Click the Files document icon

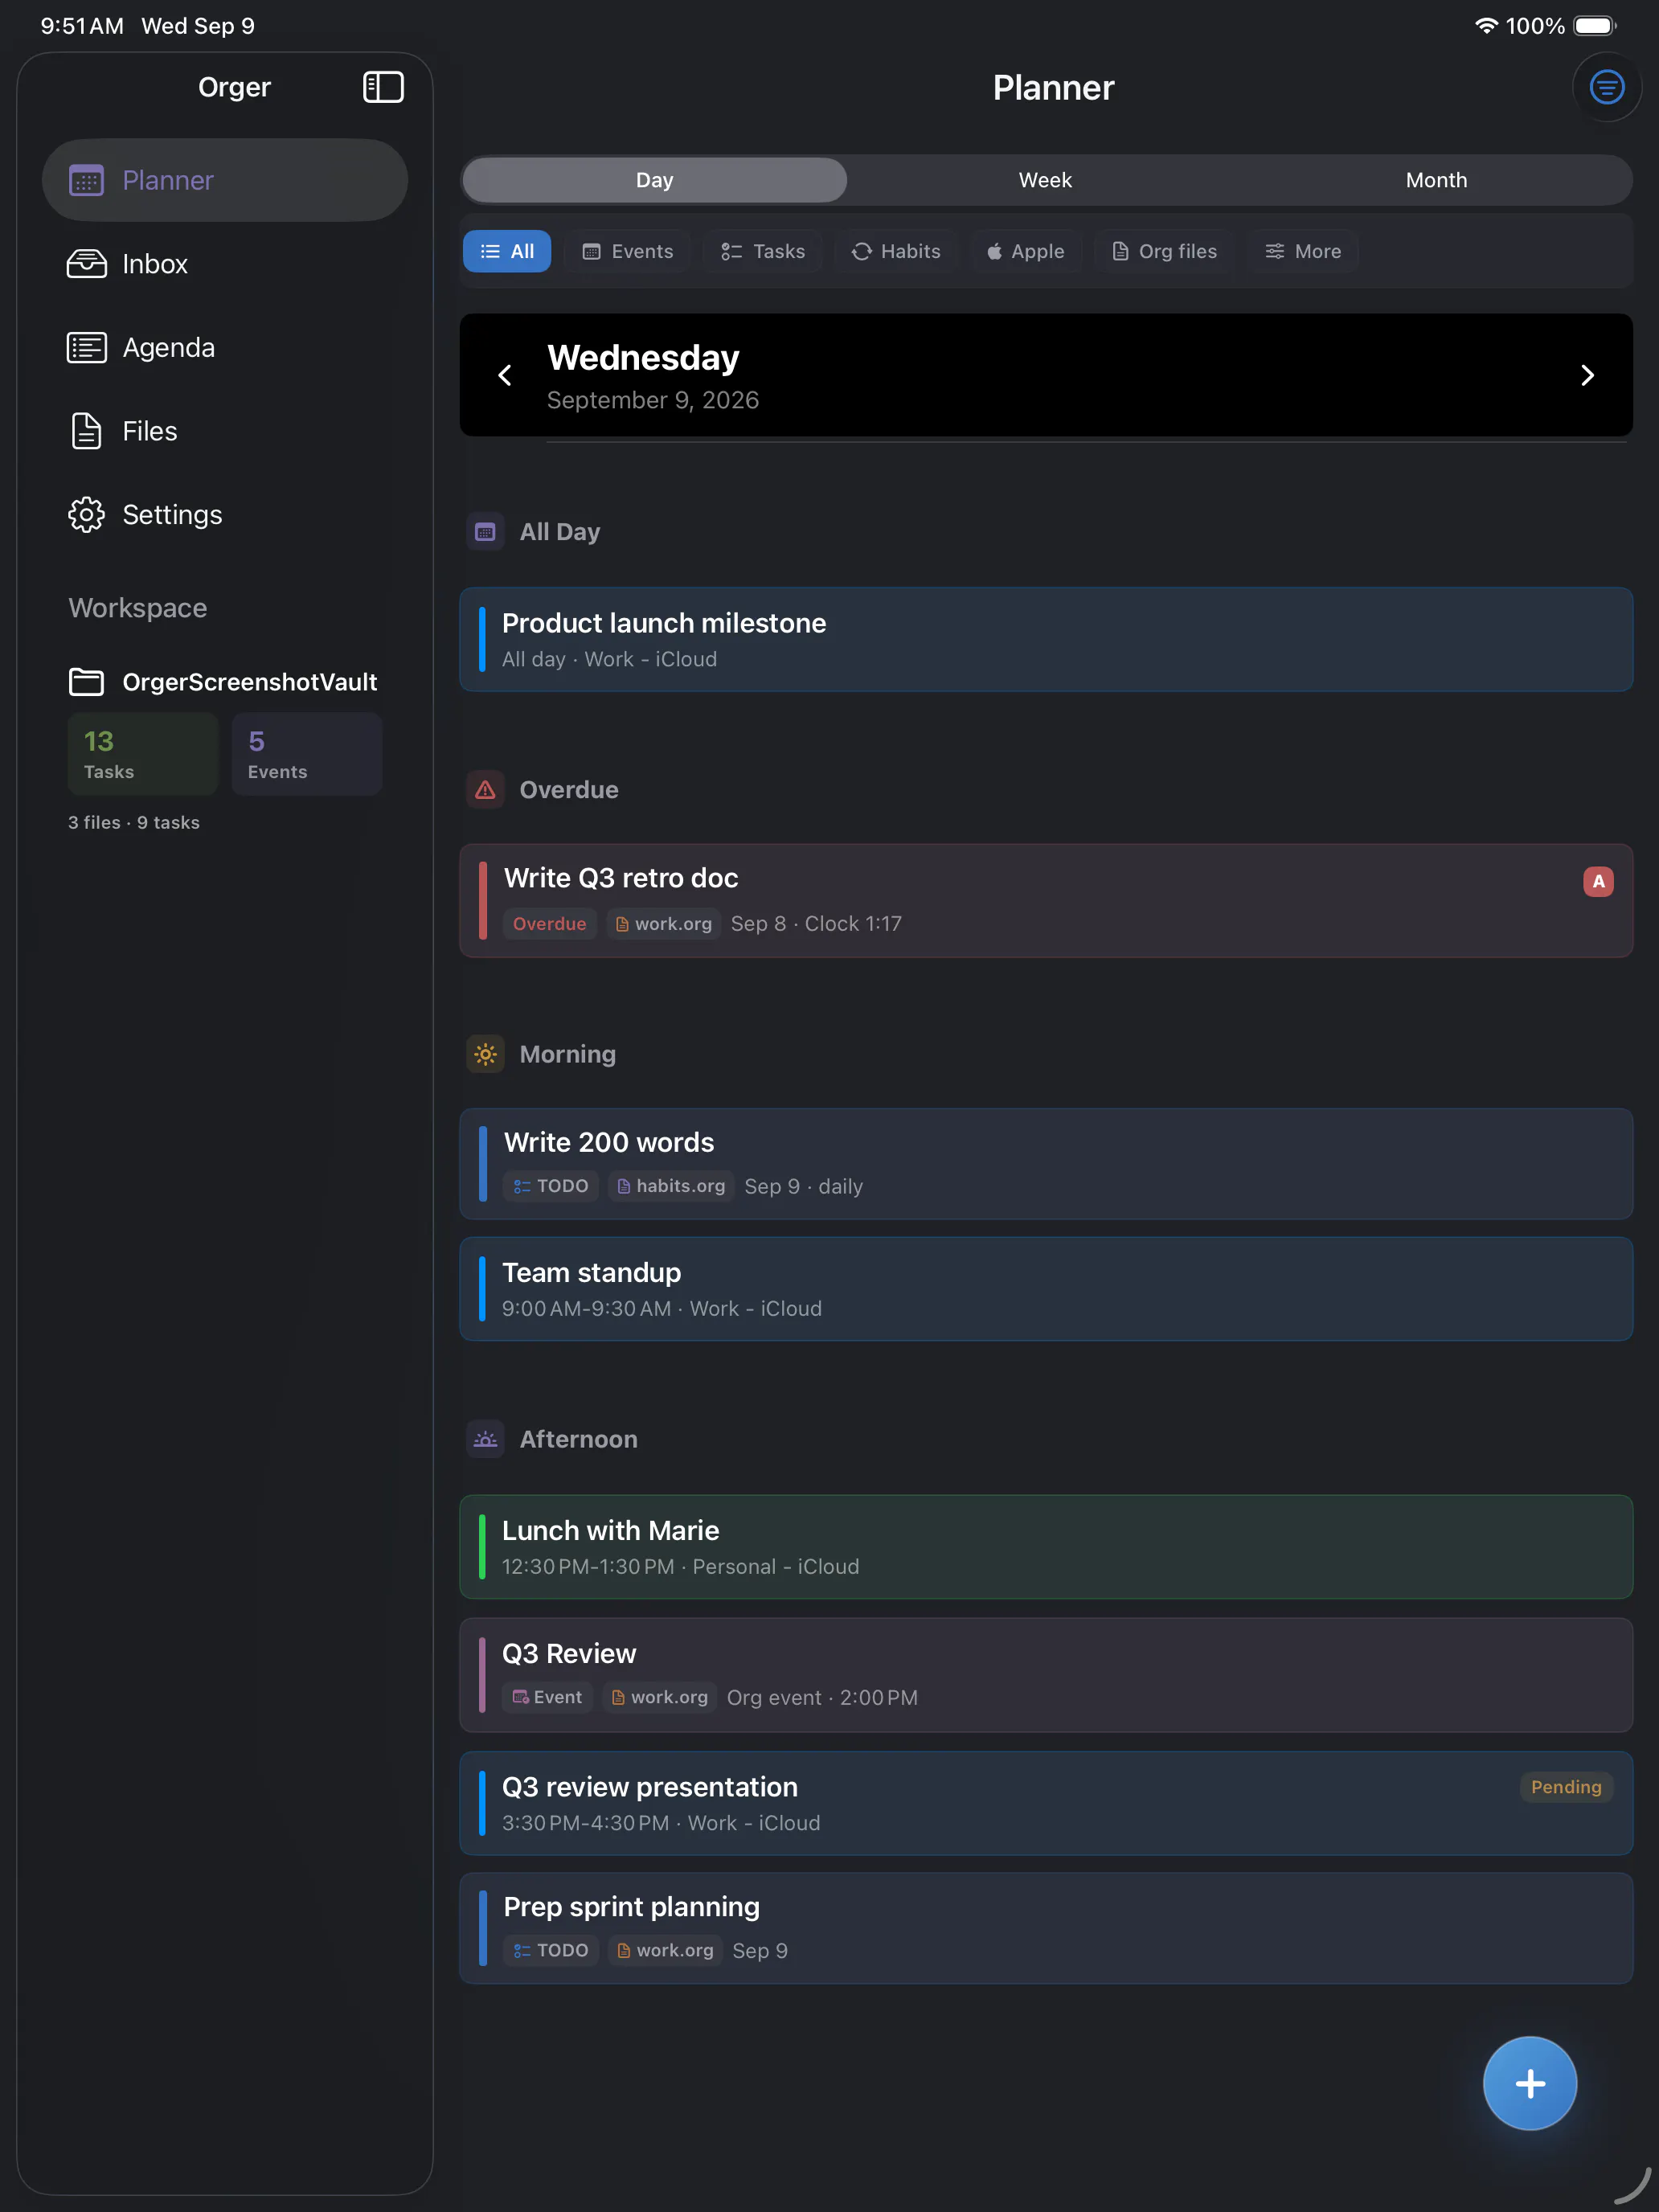point(86,431)
